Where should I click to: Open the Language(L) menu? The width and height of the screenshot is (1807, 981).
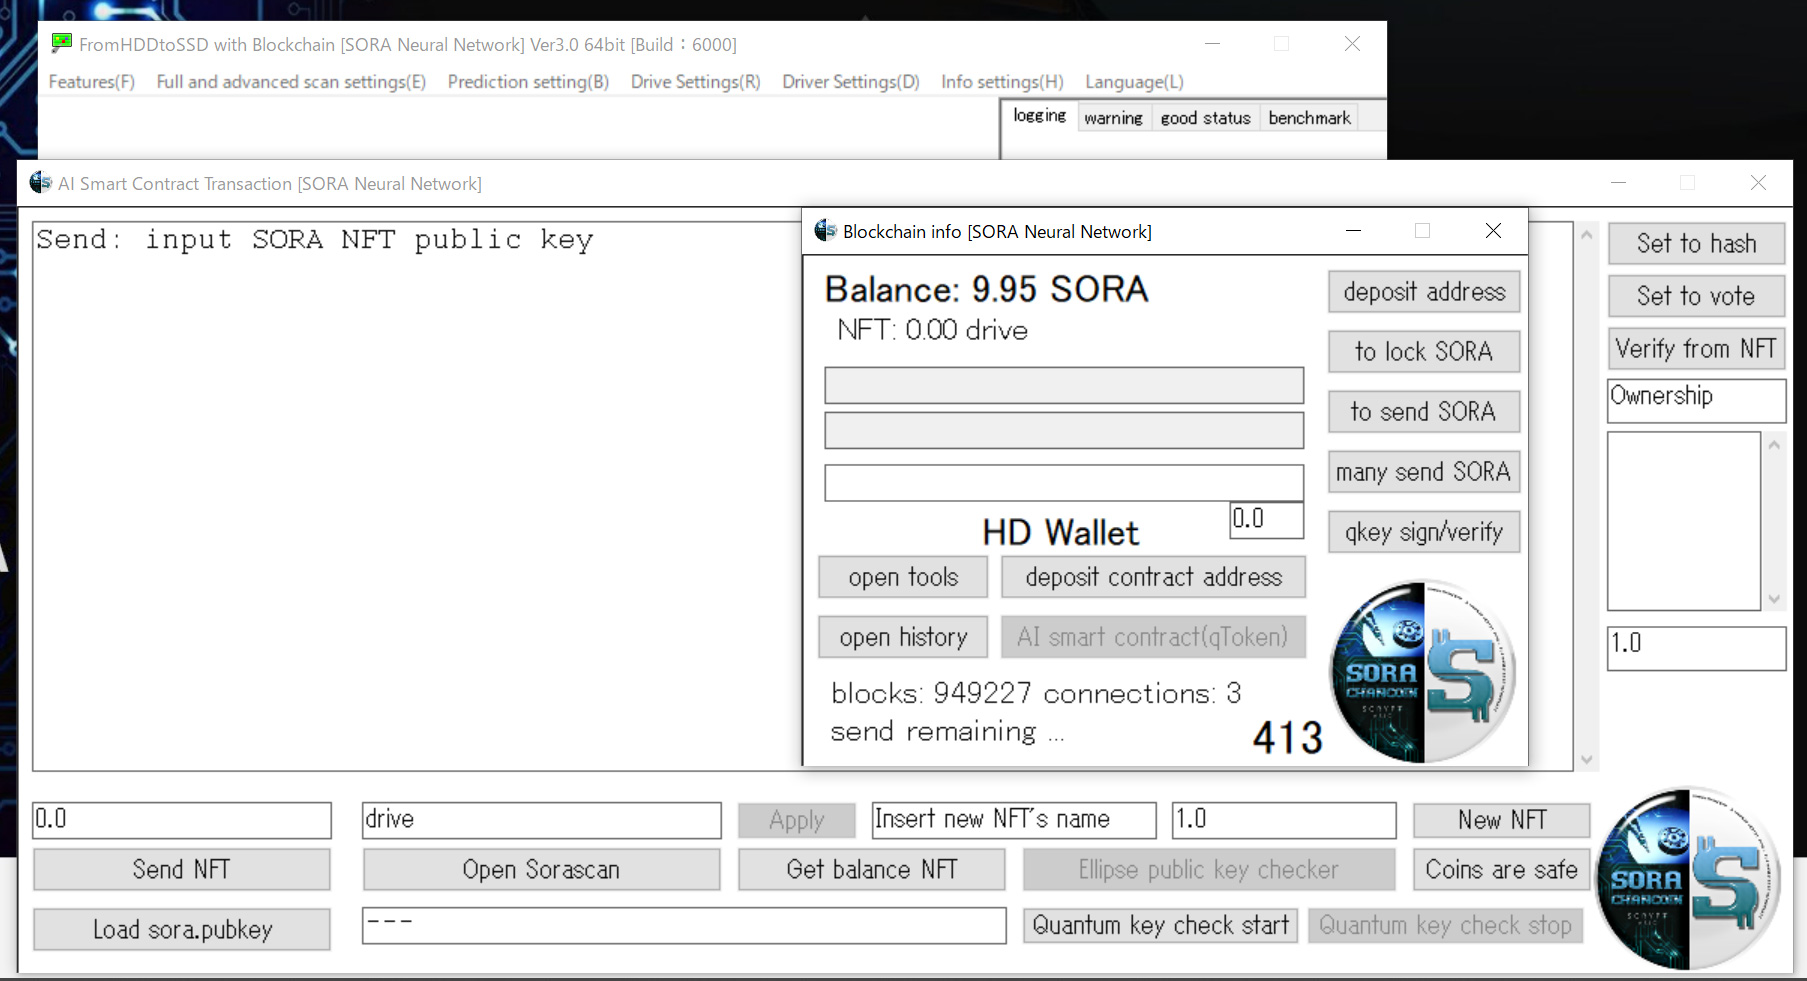(x=1134, y=82)
